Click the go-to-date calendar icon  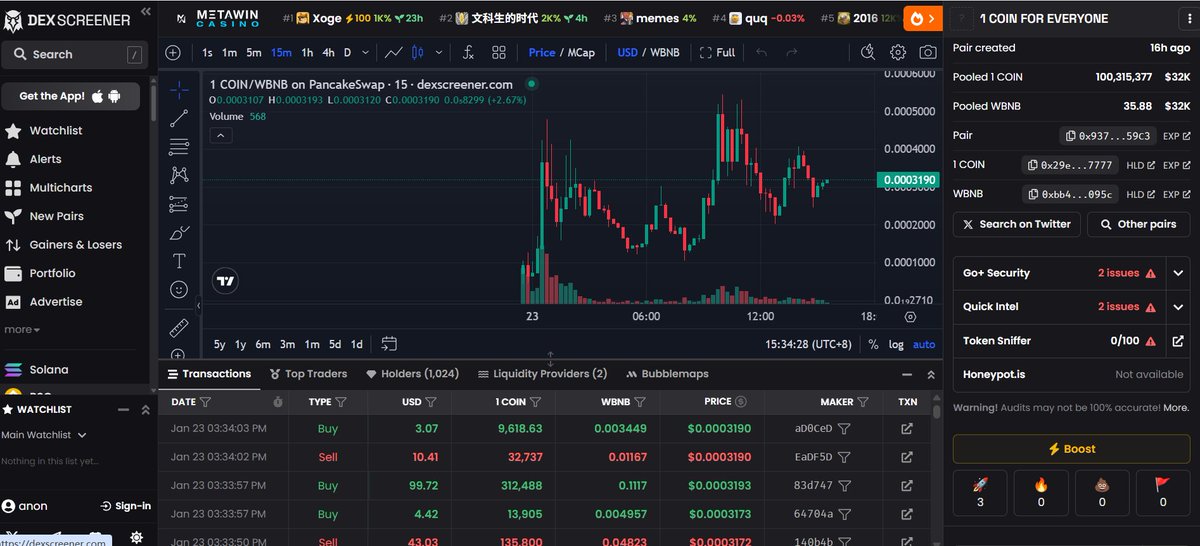[389, 344]
